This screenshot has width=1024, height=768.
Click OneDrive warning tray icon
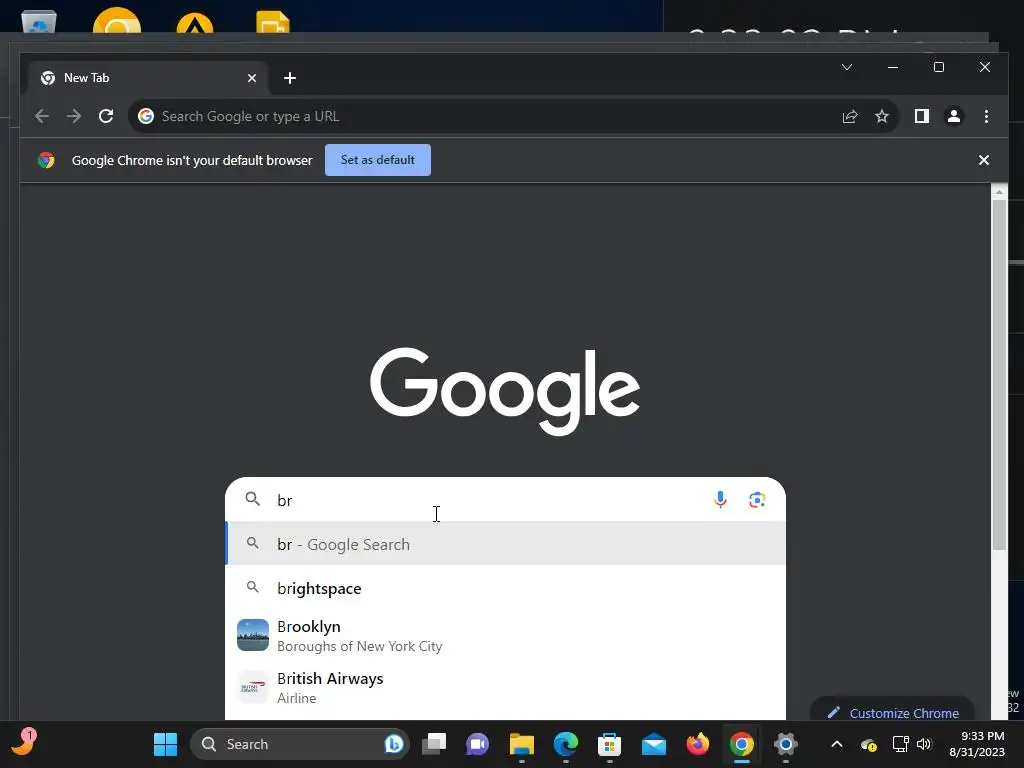click(x=869, y=744)
